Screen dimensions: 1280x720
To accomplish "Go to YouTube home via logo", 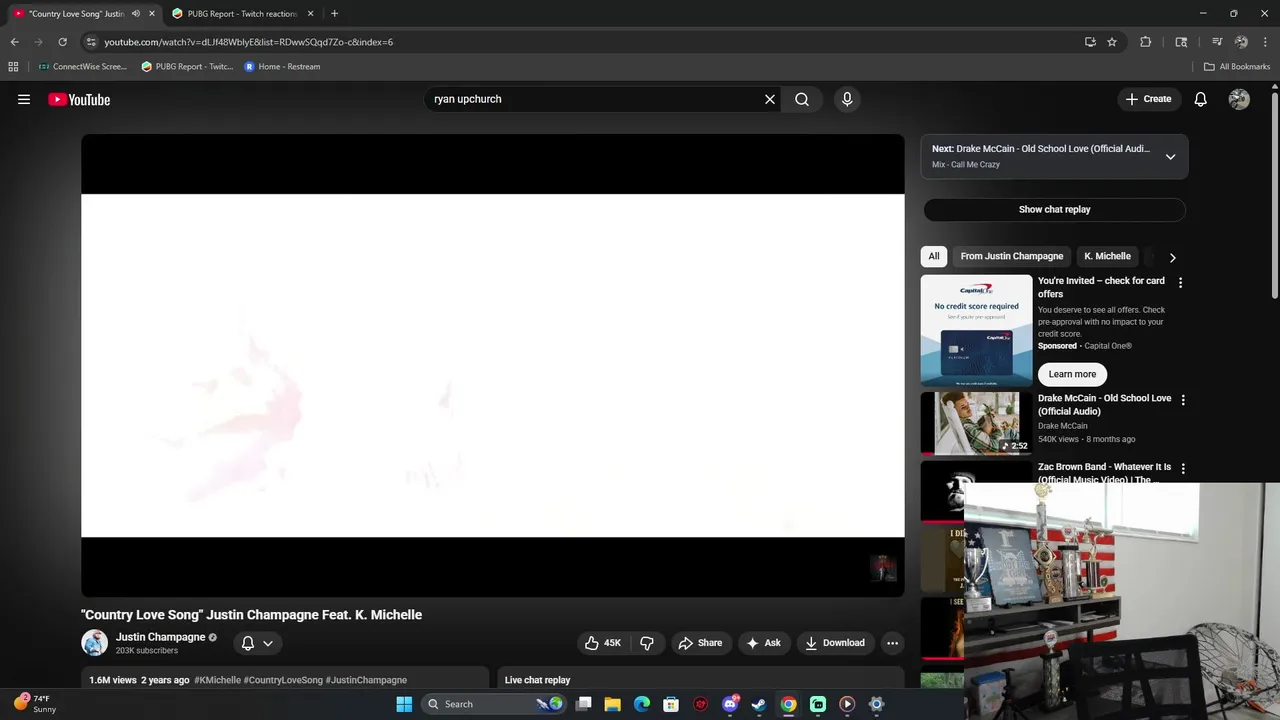I will coord(79,99).
